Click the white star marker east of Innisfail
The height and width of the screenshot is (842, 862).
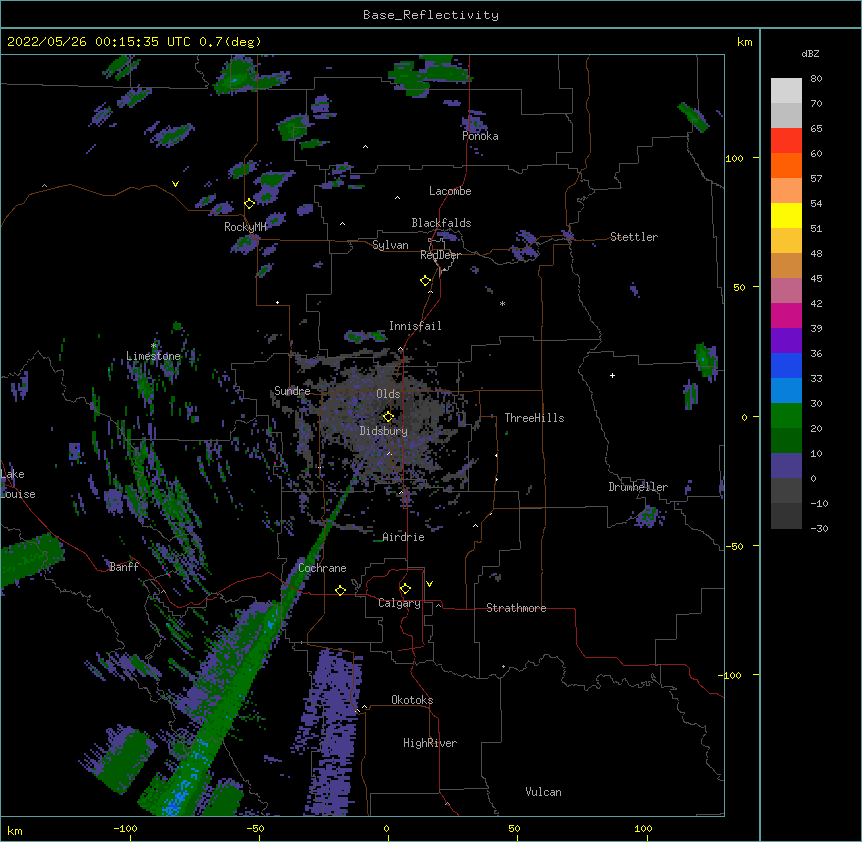click(502, 303)
